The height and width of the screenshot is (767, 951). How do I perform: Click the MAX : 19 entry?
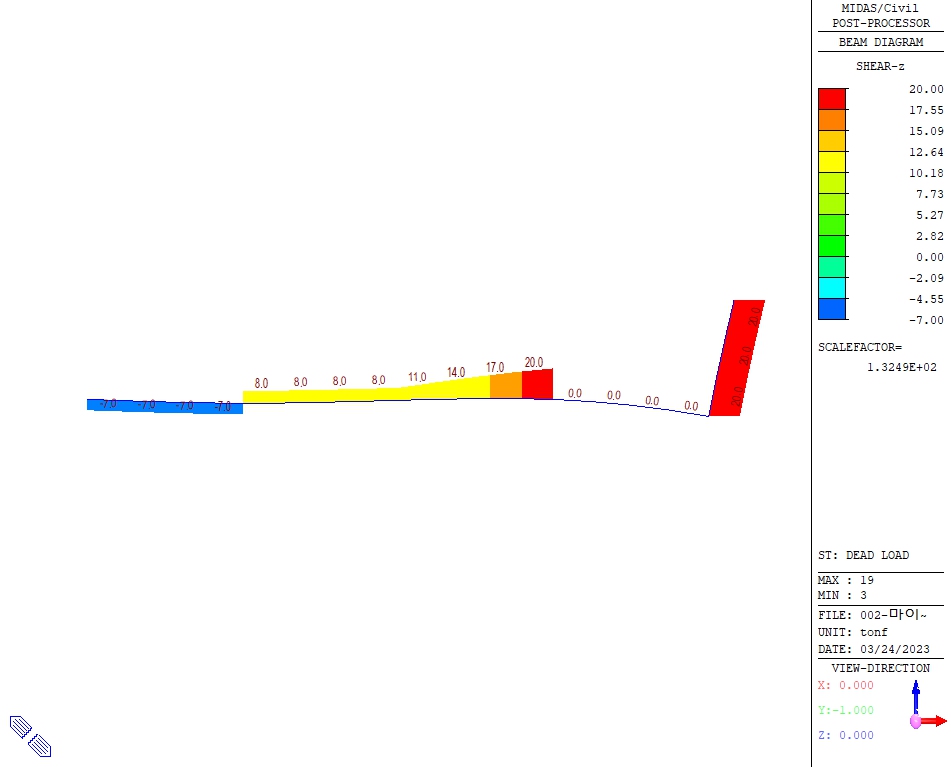[x=845, y=580]
